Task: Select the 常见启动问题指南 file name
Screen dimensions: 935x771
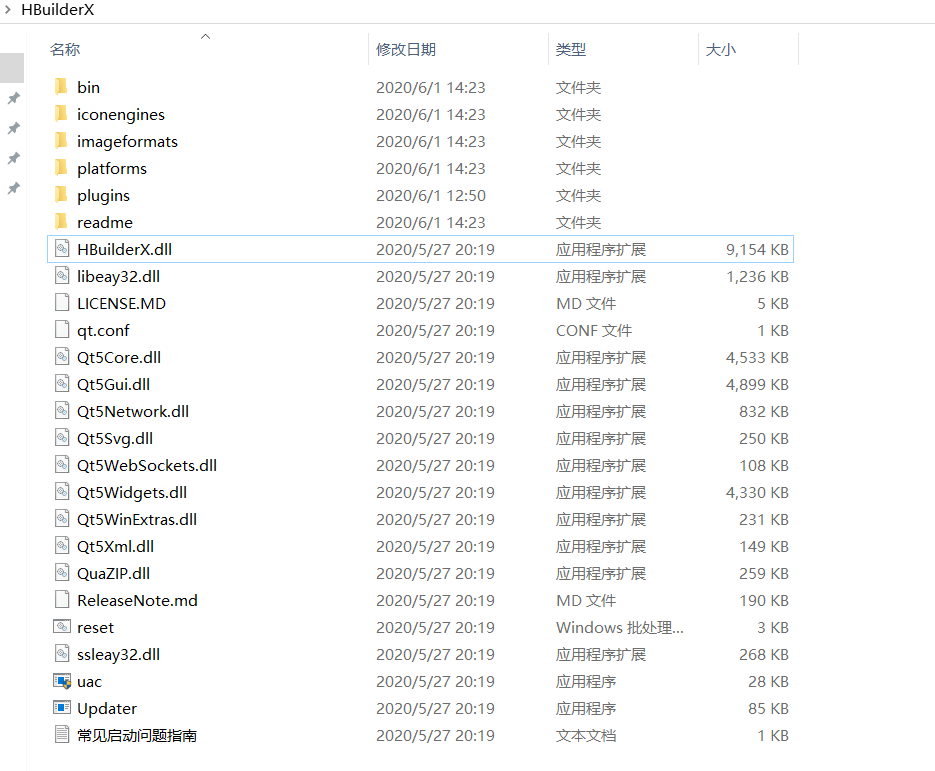Action: 137,735
